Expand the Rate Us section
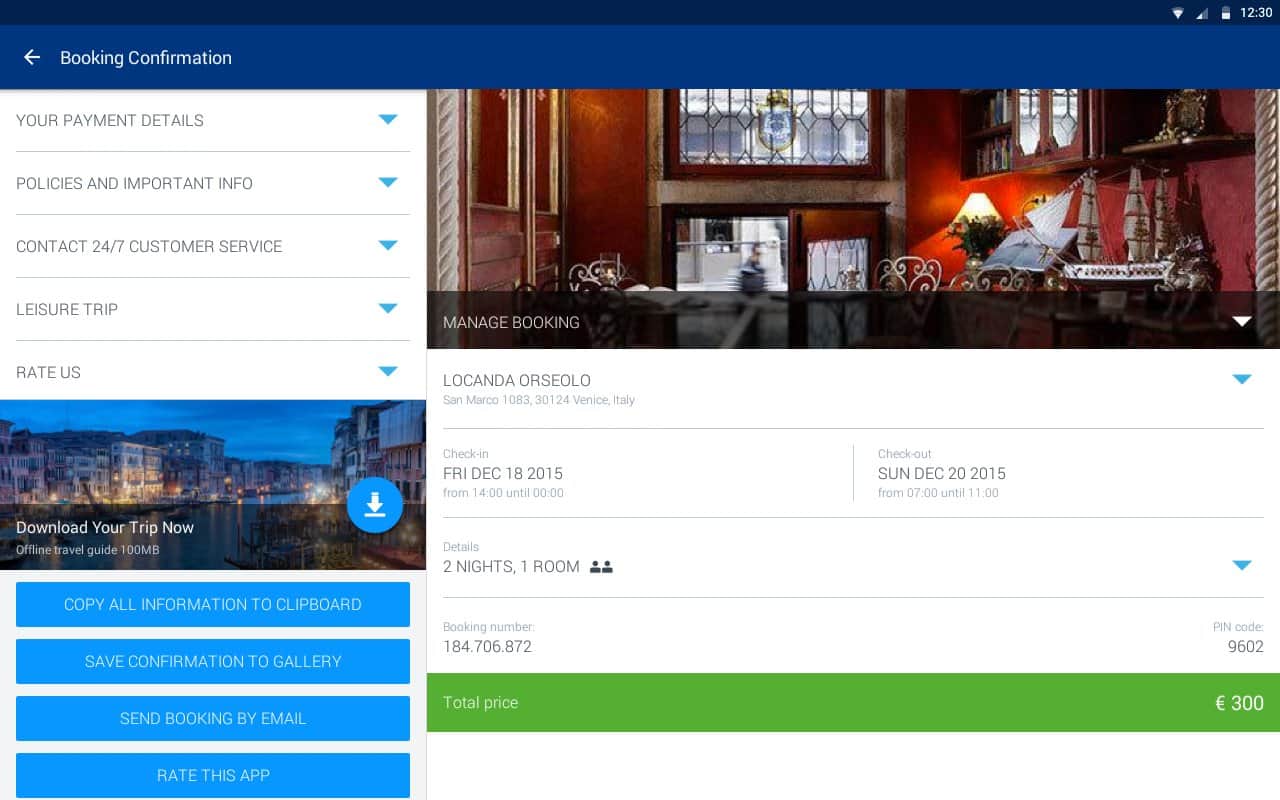This screenshot has height=800, width=1280. [x=388, y=372]
